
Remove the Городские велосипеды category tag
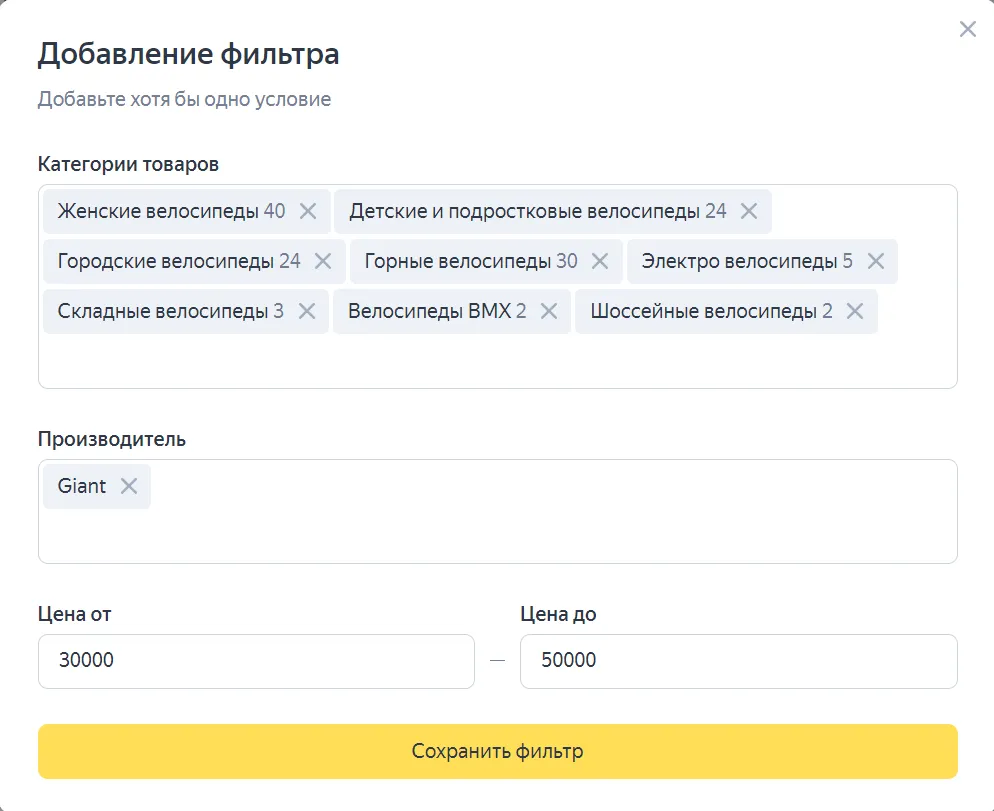coord(323,261)
